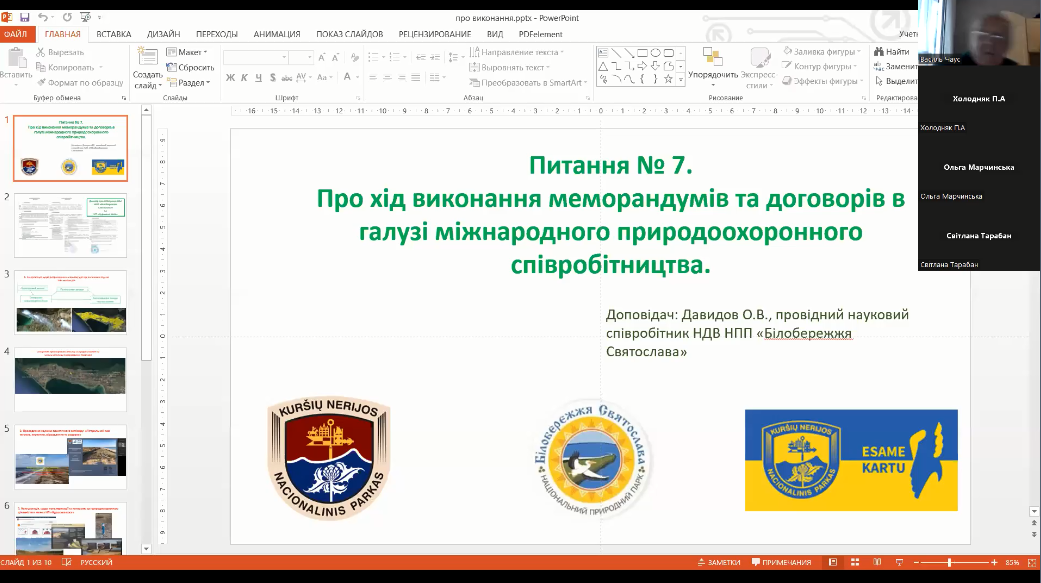
Task: Apply center text alignment
Action: (388, 78)
